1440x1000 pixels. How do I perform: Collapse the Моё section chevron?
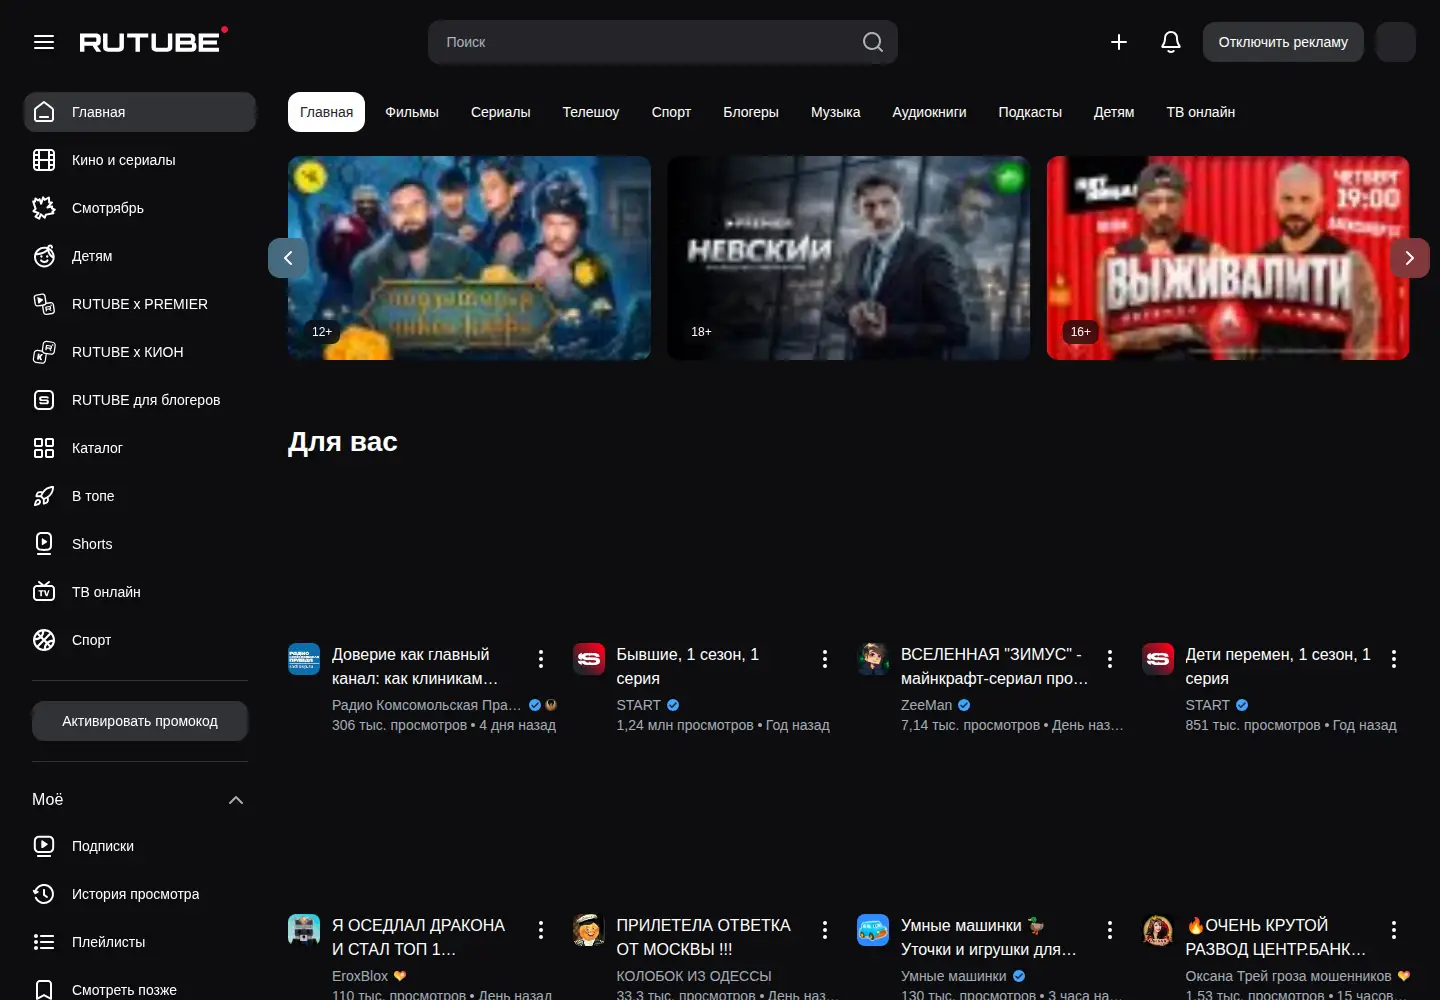tap(236, 800)
